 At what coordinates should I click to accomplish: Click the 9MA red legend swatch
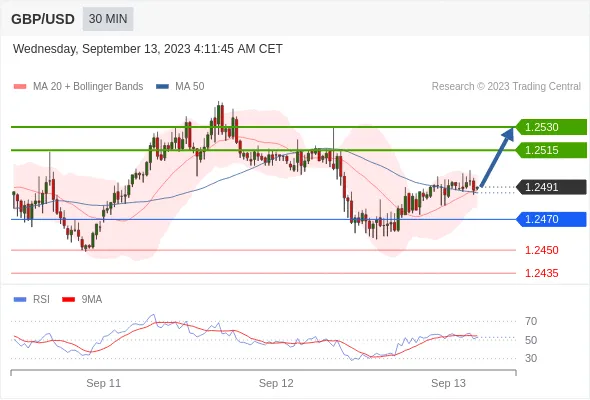pyautogui.click(x=68, y=300)
